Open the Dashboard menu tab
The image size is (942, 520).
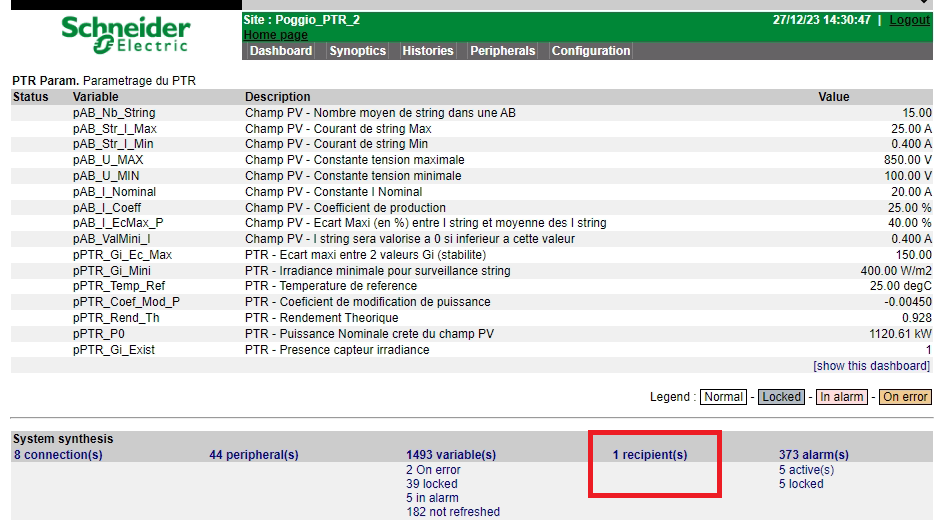pos(281,51)
